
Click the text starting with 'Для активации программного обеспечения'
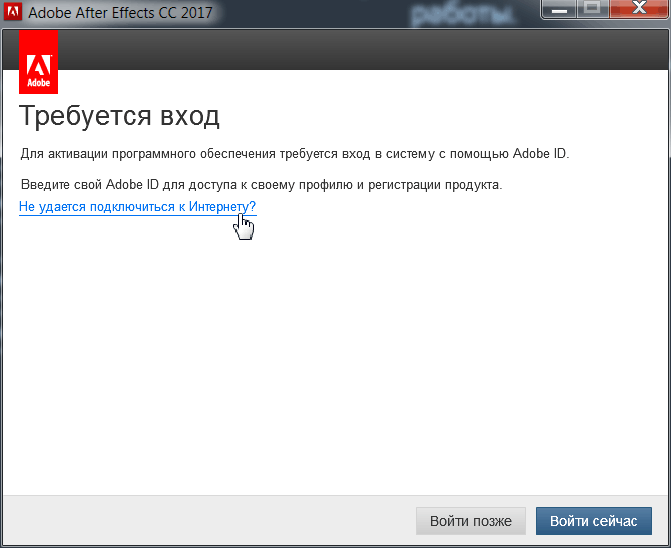pyautogui.click(x=295, y=154)
